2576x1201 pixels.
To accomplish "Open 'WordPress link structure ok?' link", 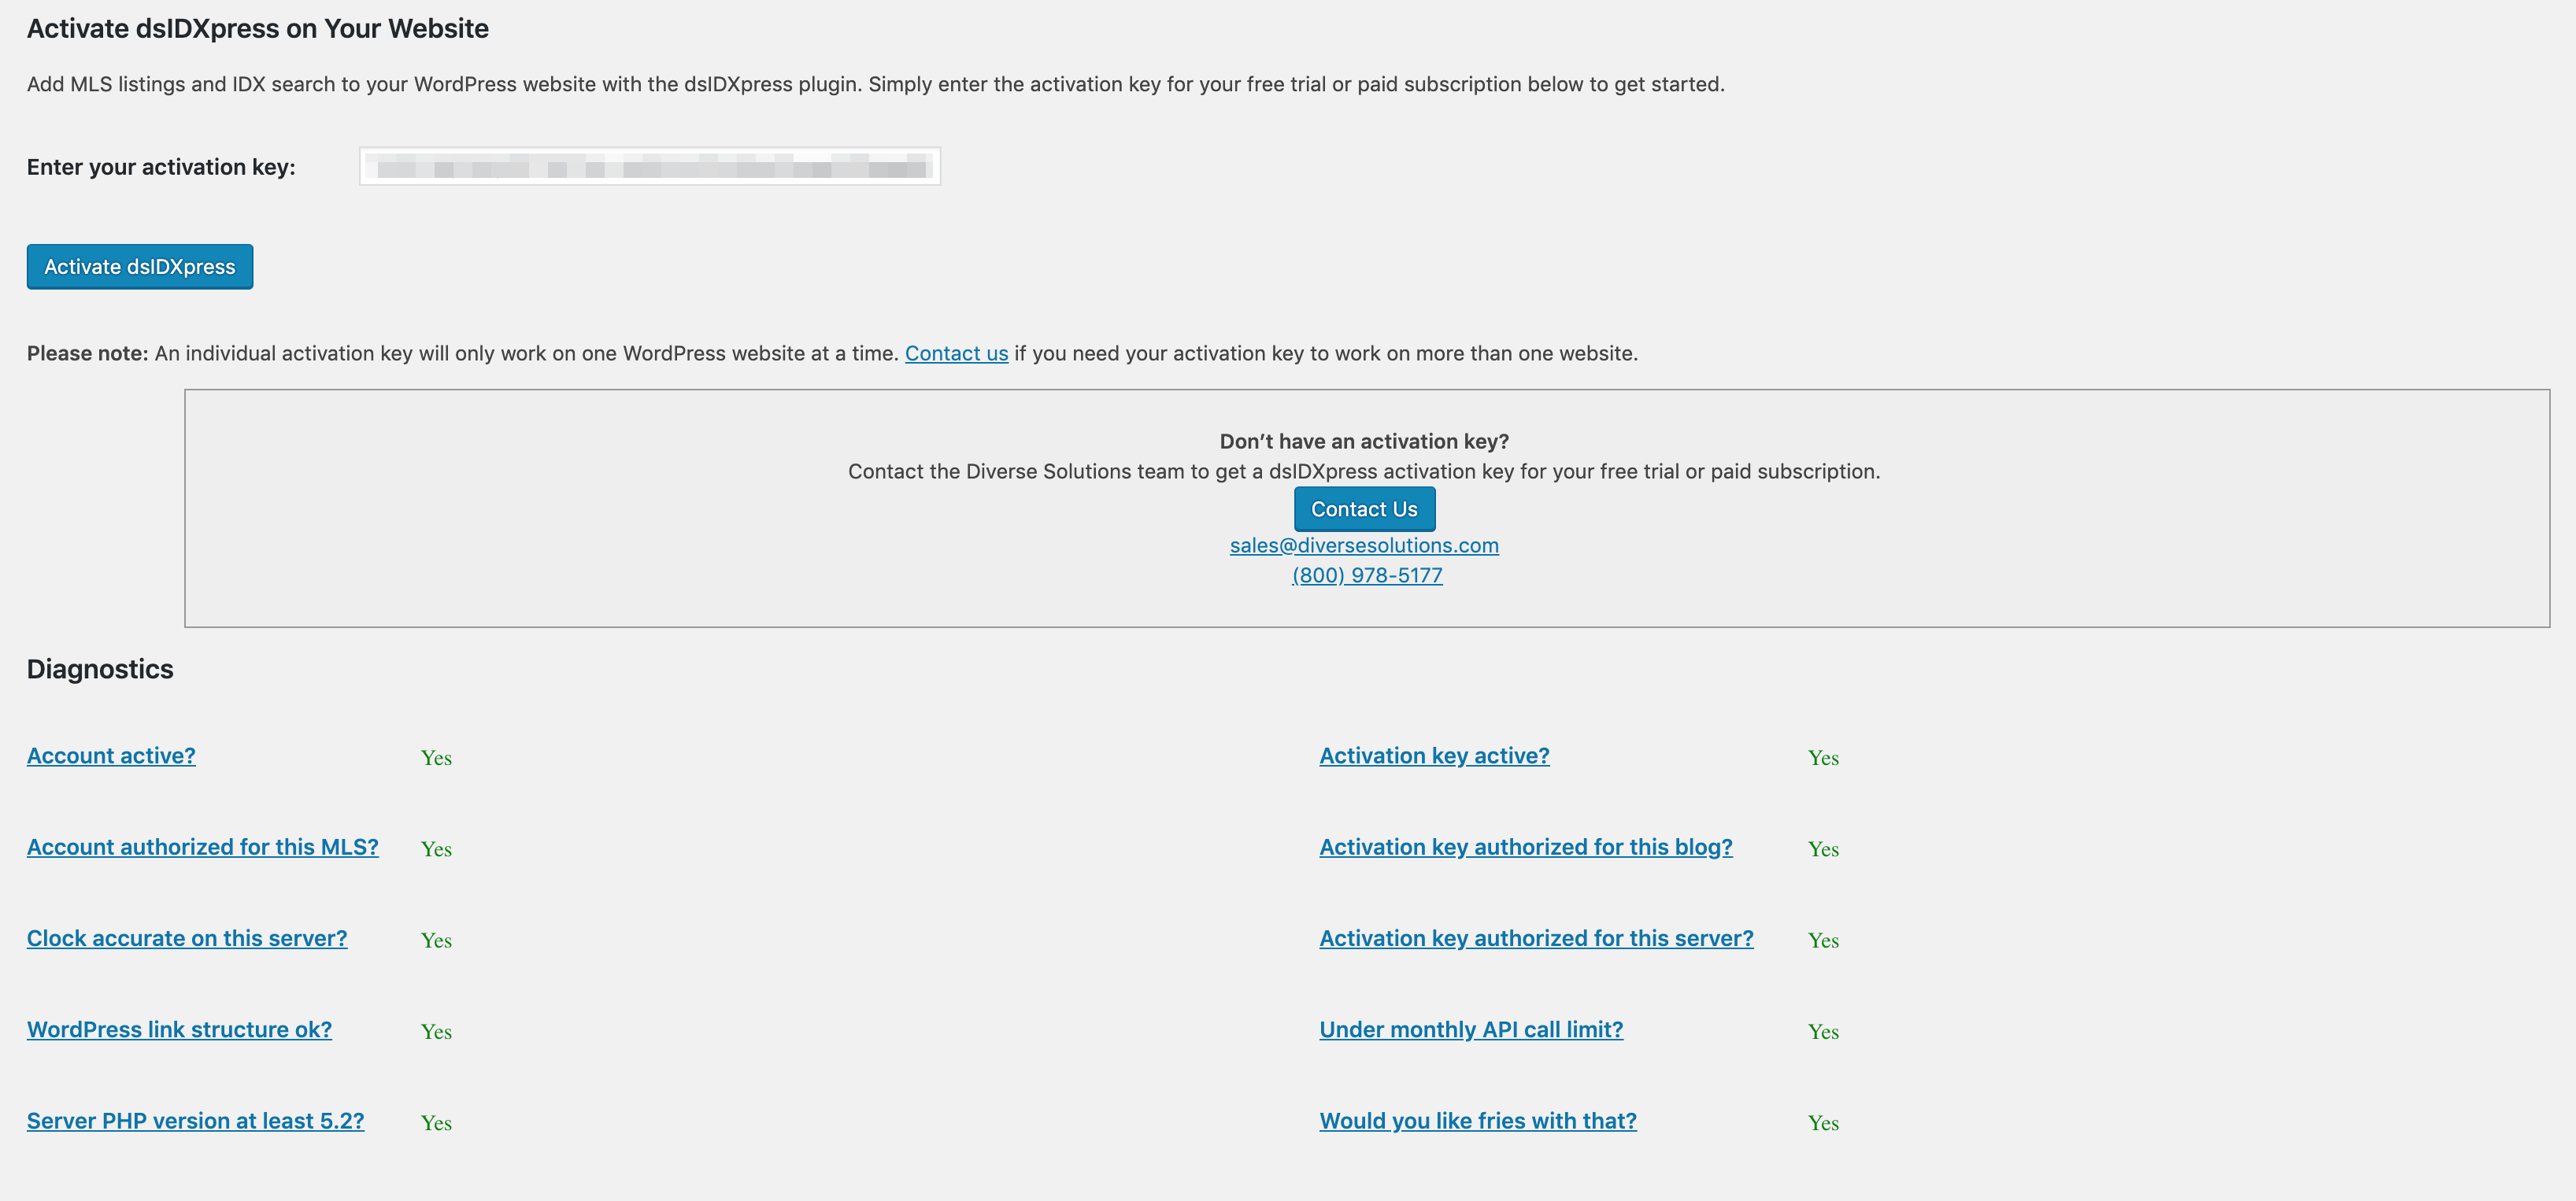I will pos(179,1030).
